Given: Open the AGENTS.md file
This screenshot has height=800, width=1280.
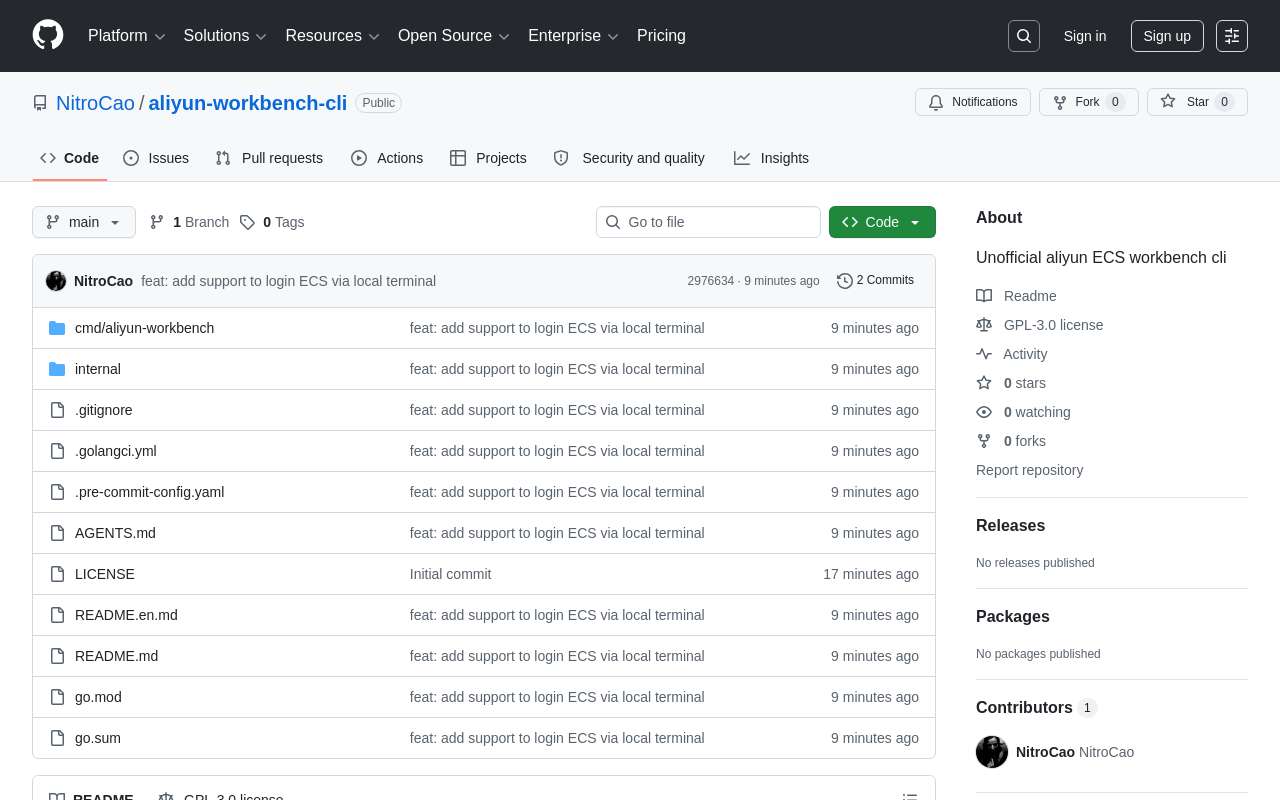Looking at the screenshot, I should coord(115,533).
